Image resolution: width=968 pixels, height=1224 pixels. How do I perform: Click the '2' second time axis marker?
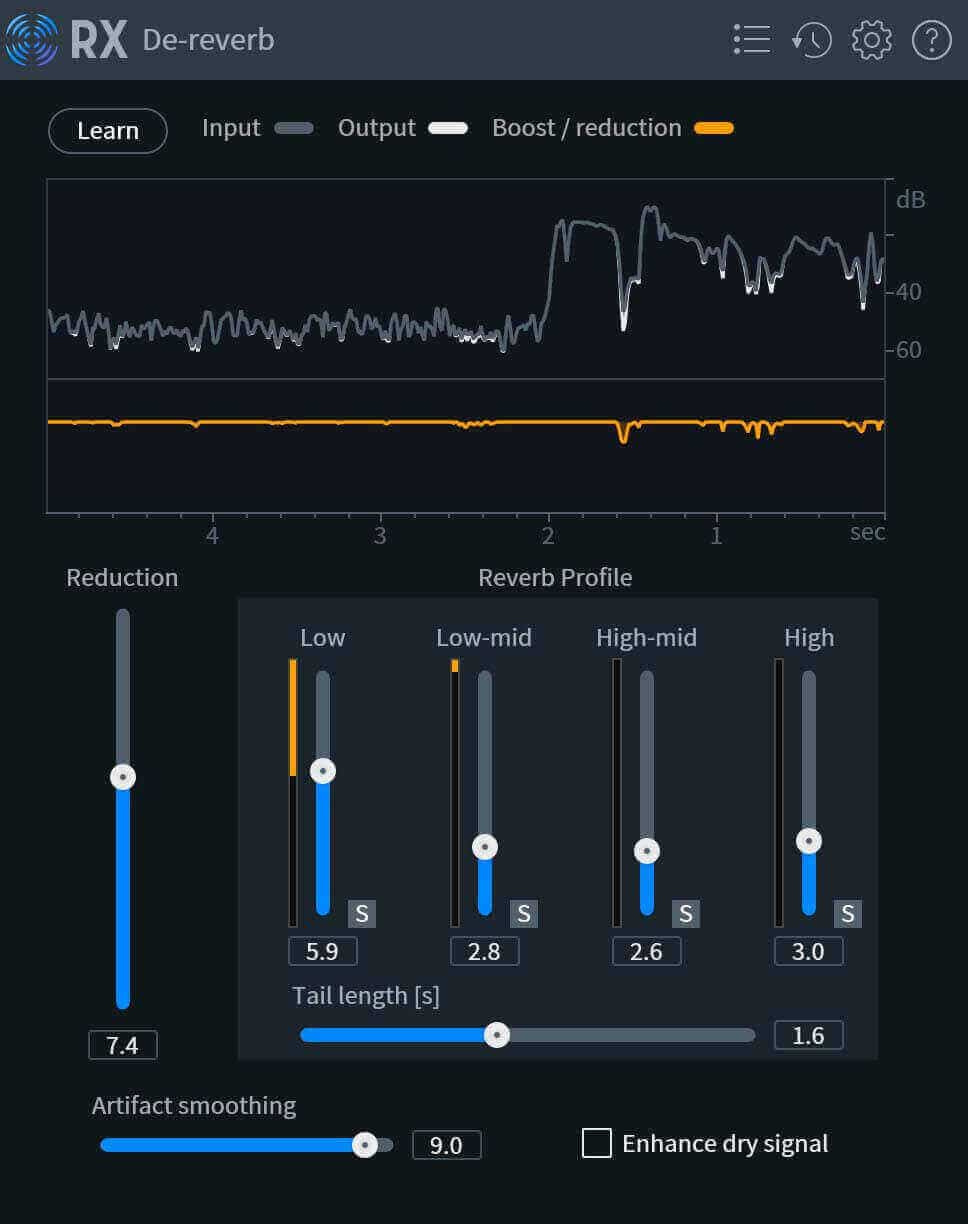548,535
